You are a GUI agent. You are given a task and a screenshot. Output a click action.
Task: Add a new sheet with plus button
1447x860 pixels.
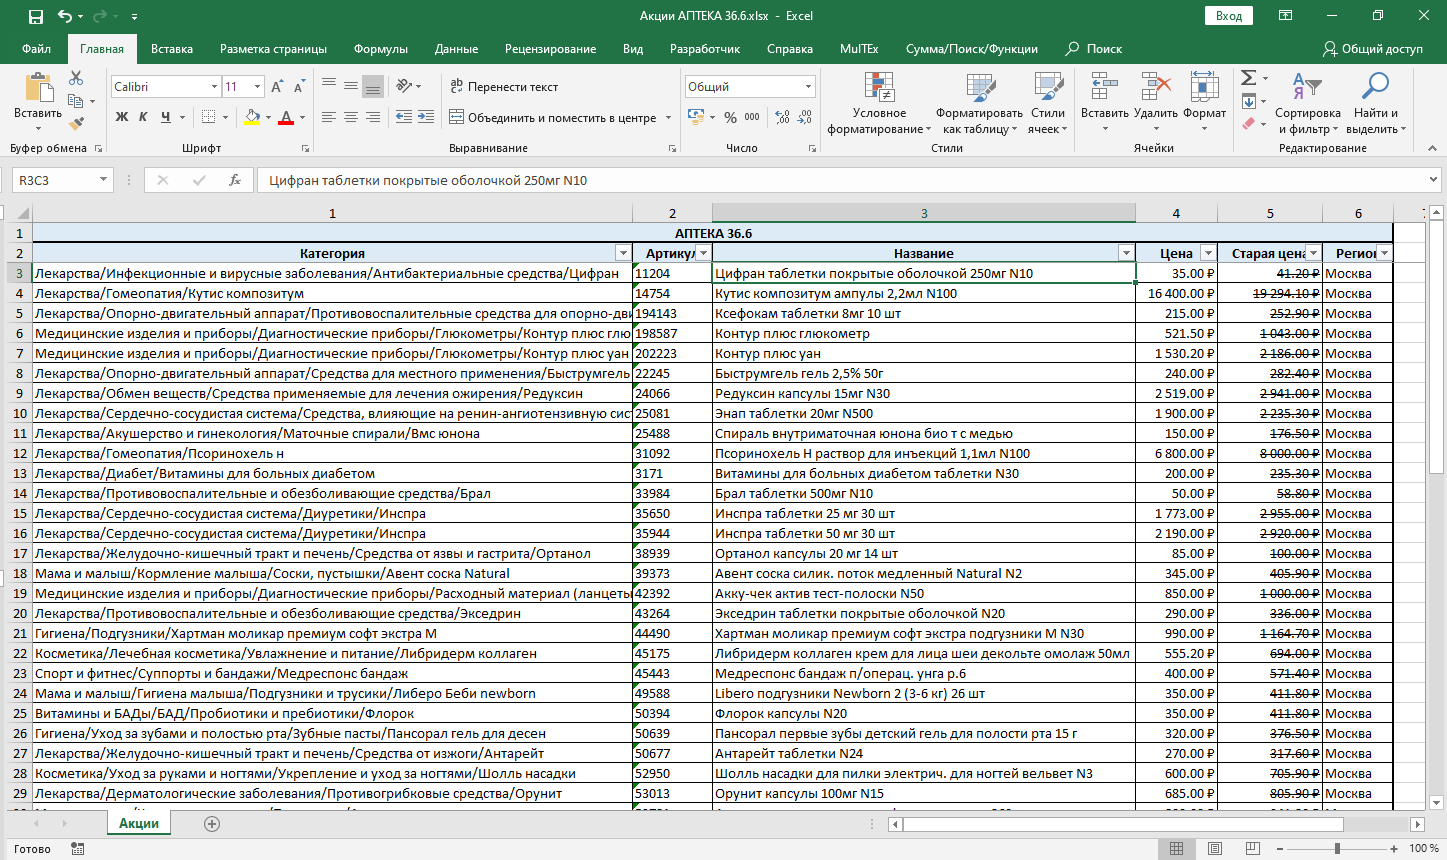(x=212, y=824)
